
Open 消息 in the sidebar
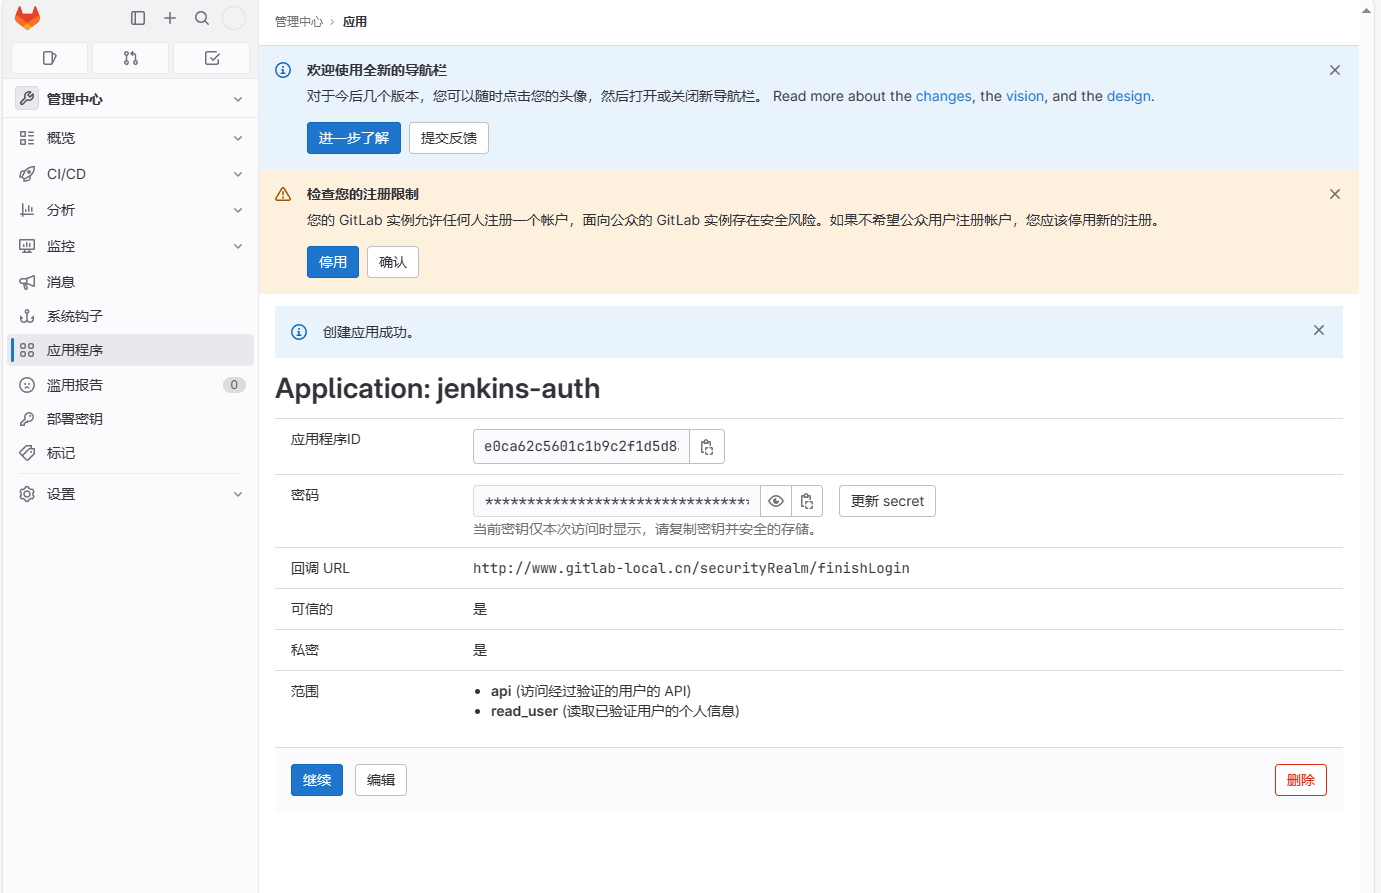click(x=131, y=282)
